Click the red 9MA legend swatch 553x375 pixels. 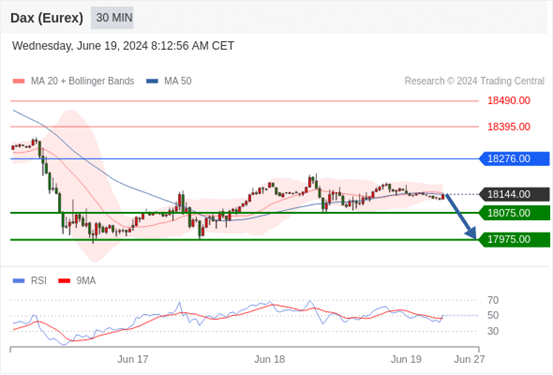(64, 281)
